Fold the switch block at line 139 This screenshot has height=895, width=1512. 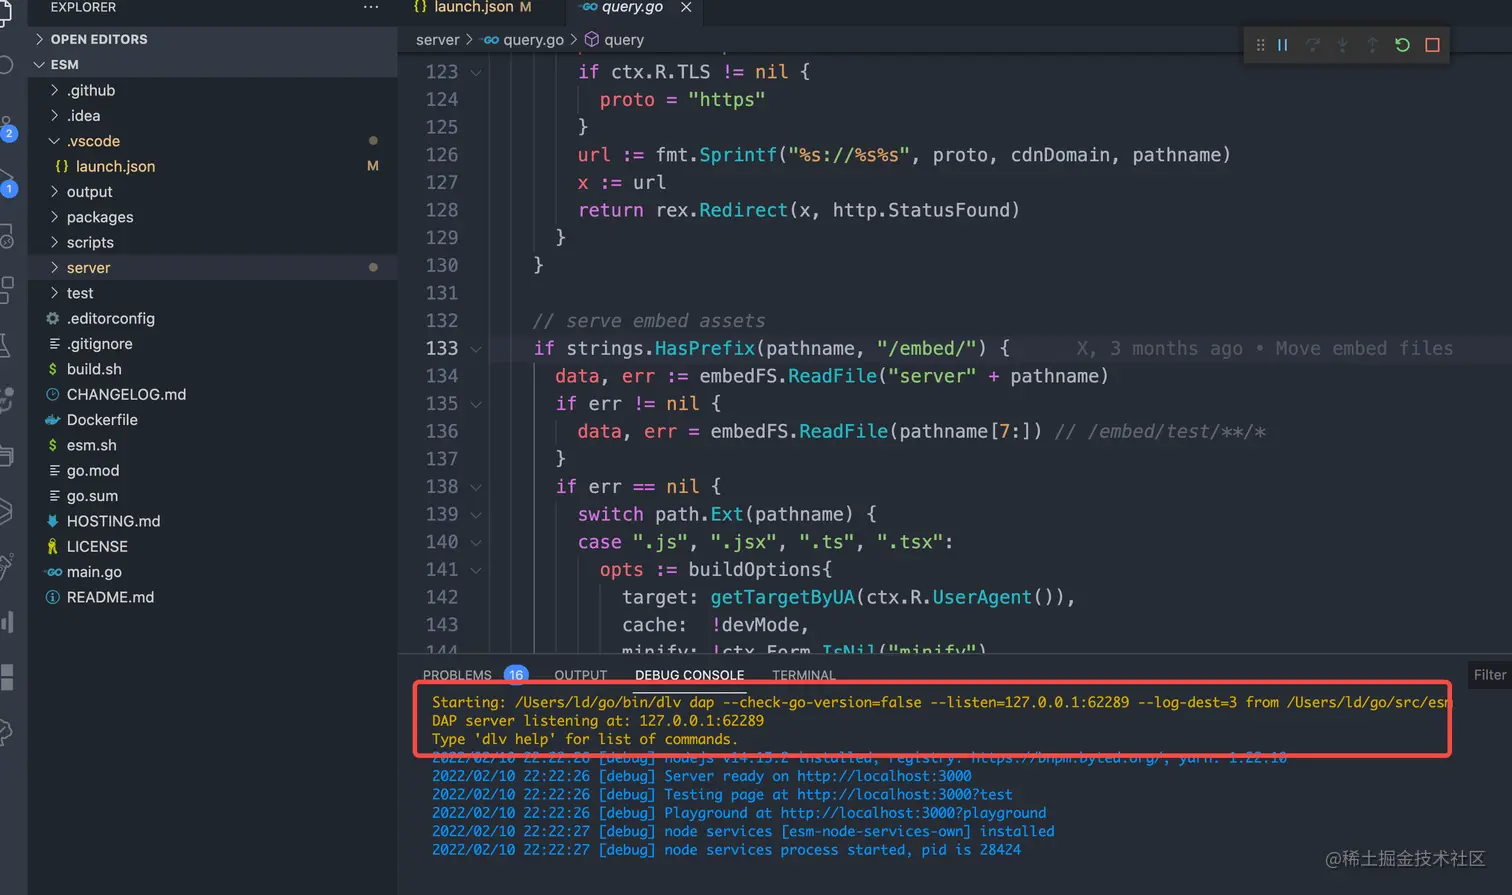point(476,515)
